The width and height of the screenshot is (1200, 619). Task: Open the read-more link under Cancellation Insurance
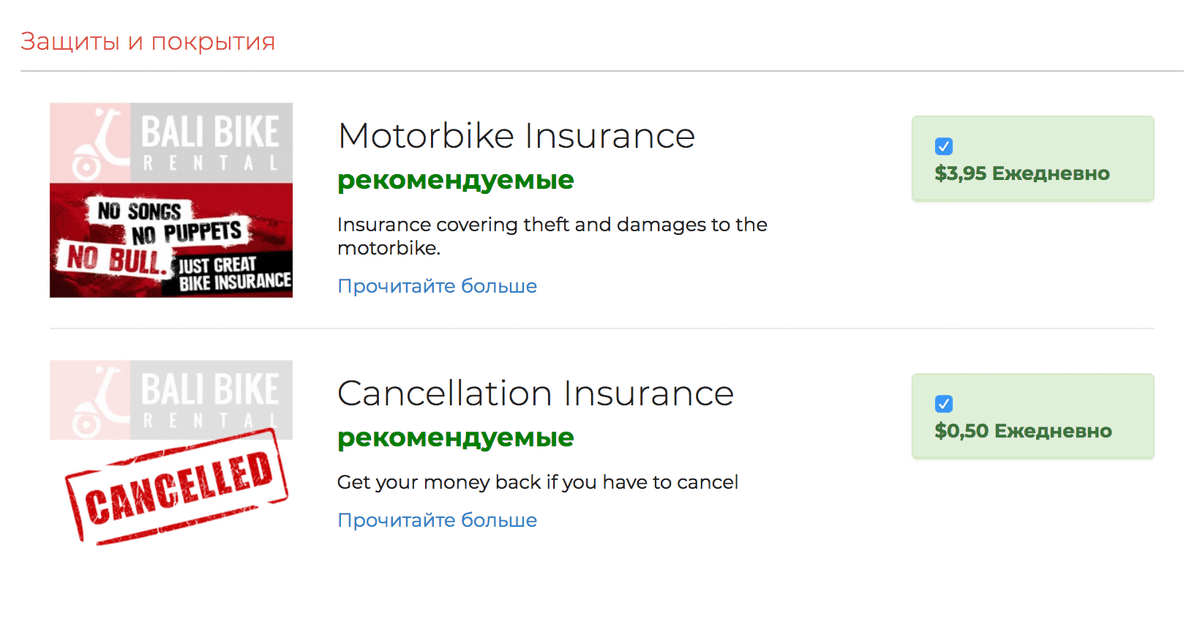click(437, 520)
